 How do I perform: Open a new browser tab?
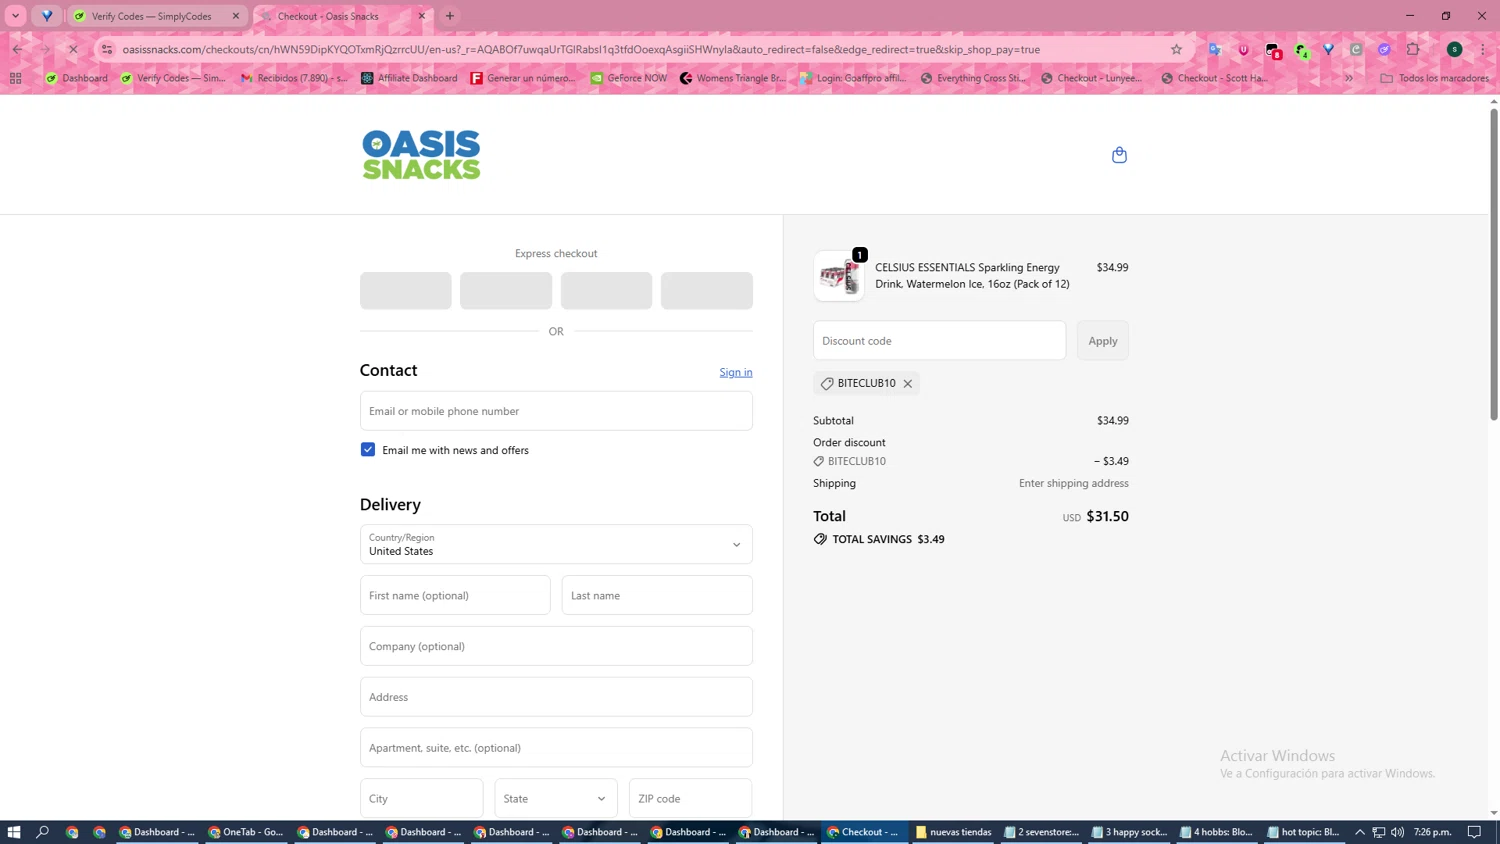[x=450, y=16]
